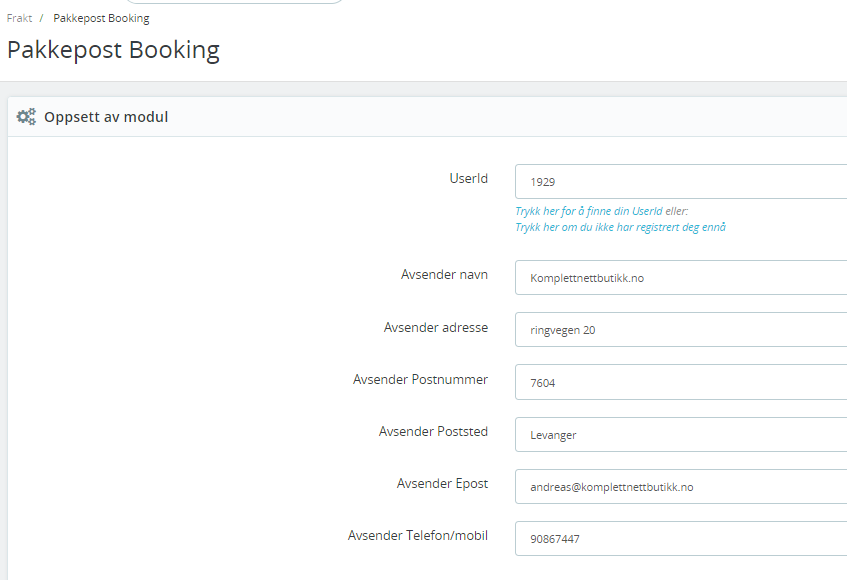Click the UserId label
The width and height of the screenshot is (847, 580).
(468, 179)
